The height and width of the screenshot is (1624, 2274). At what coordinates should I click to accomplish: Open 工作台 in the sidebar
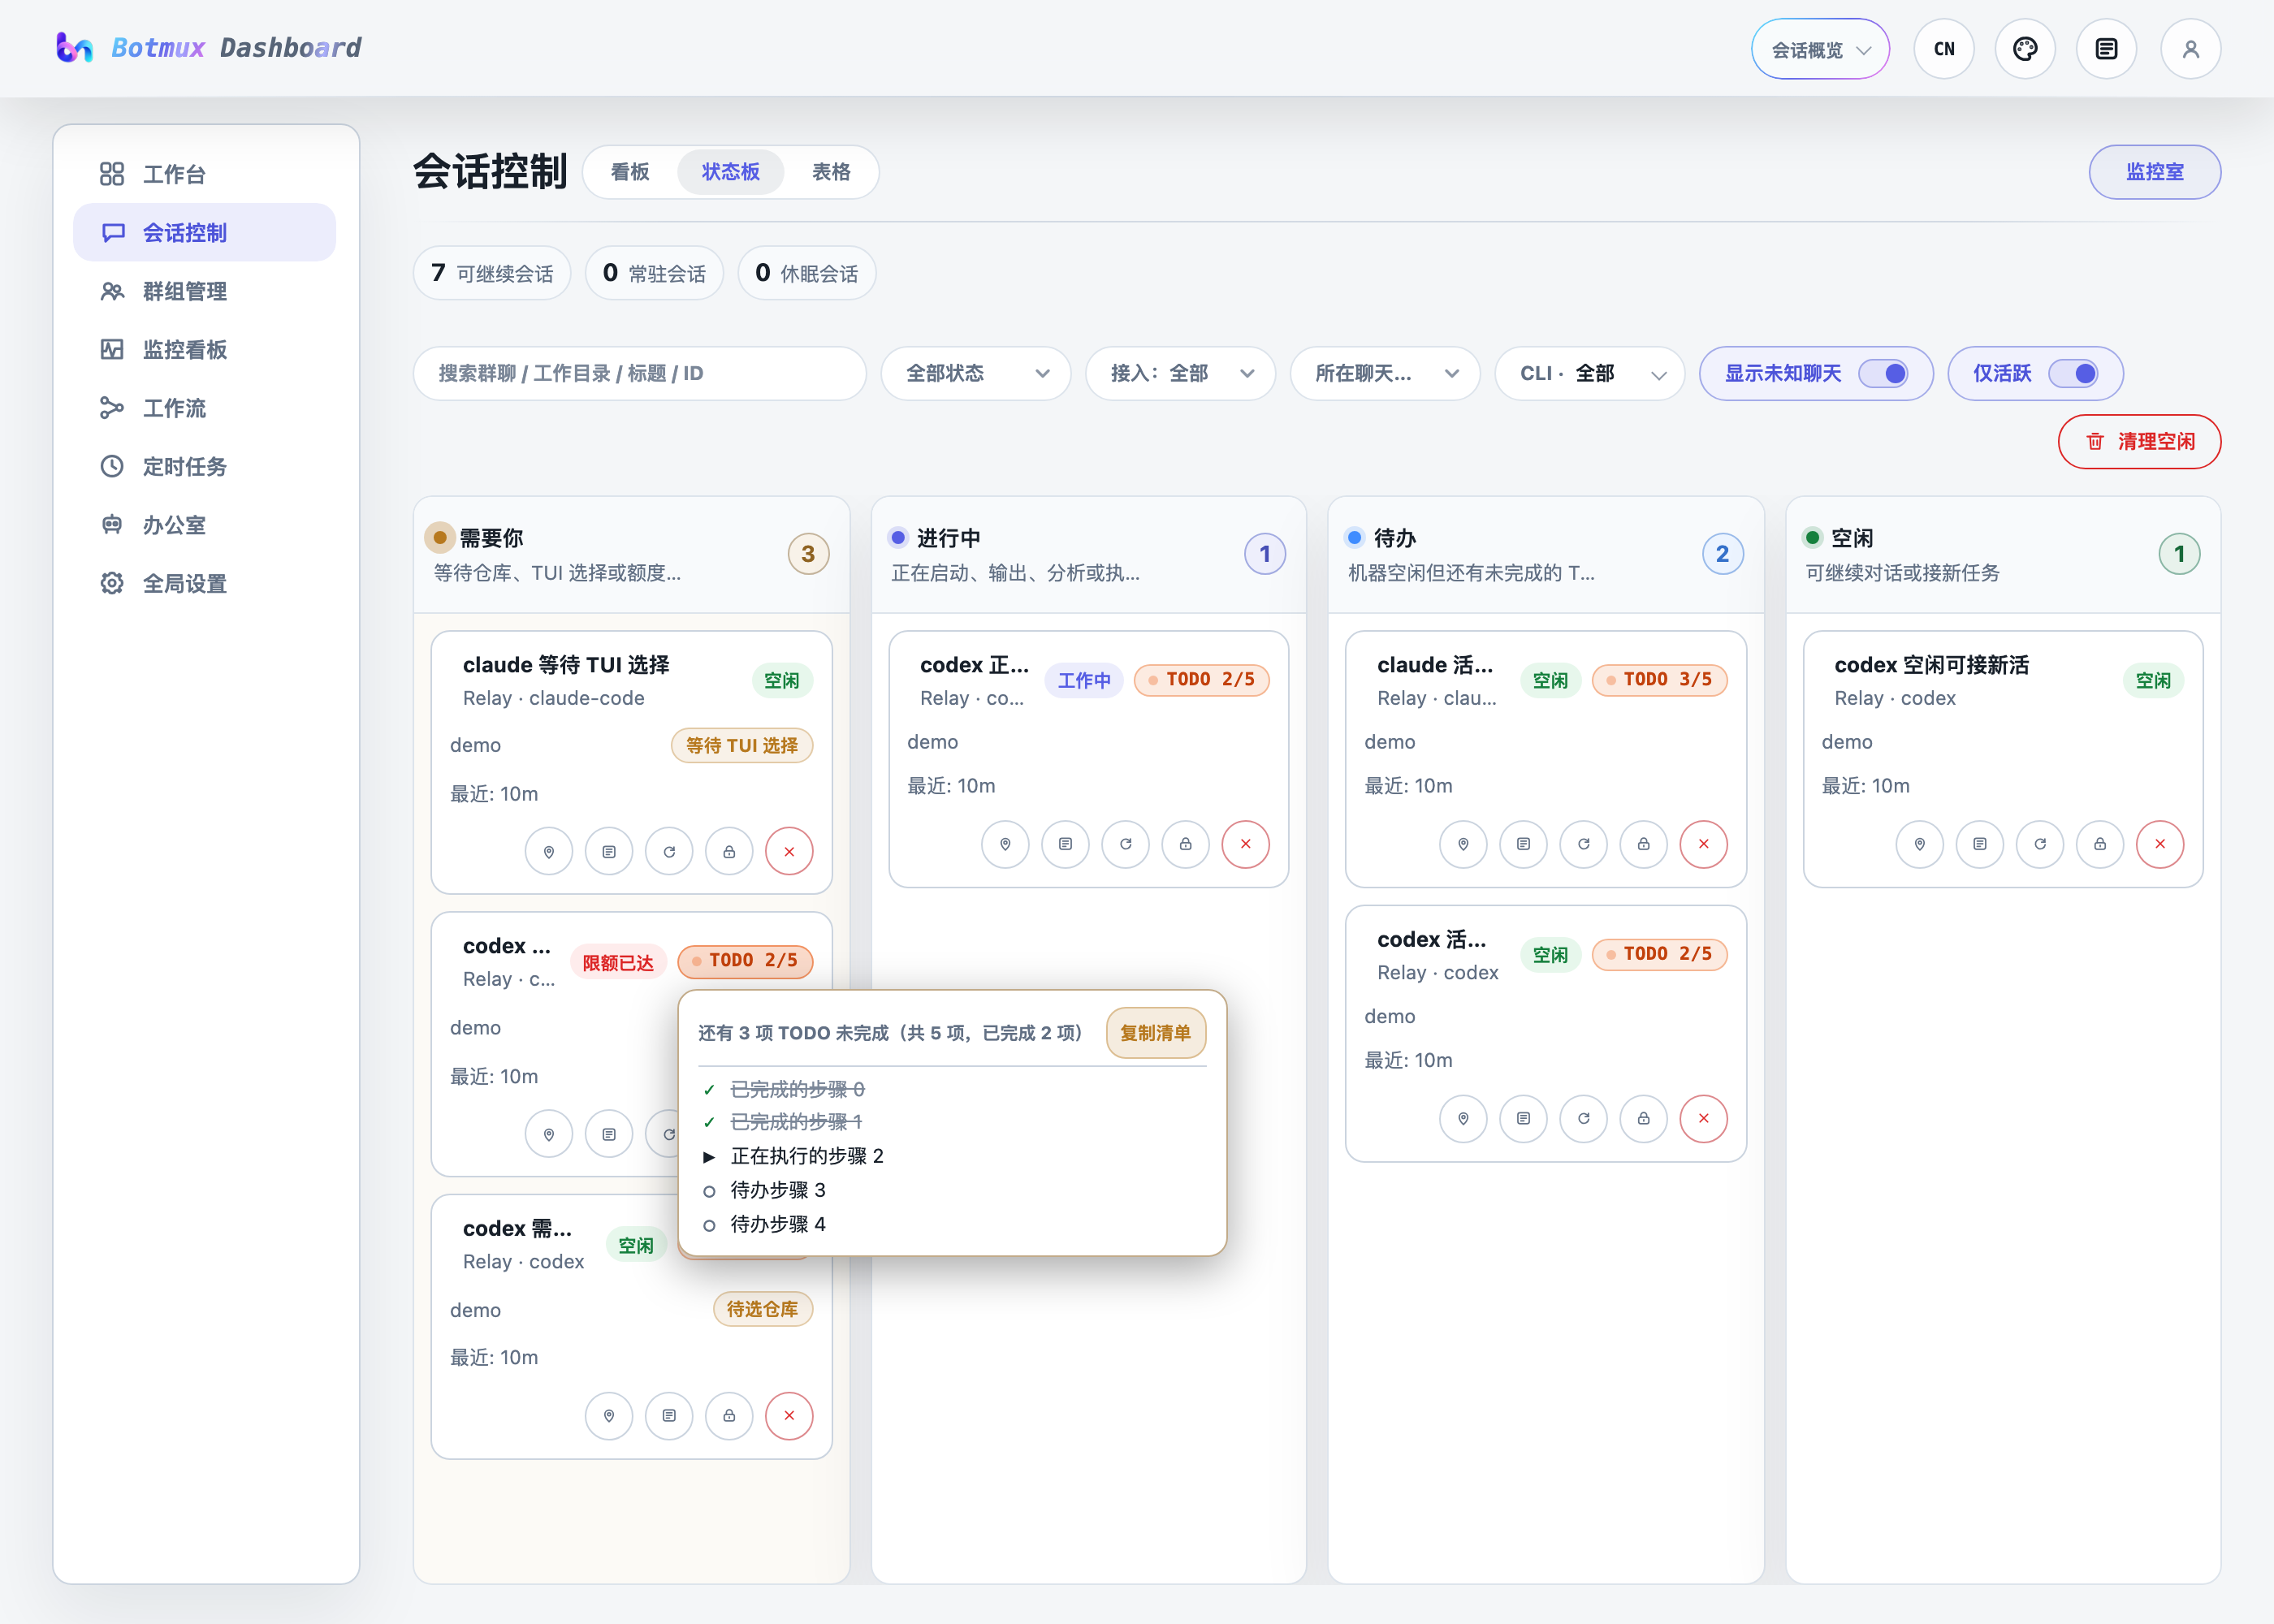click(x=204, y=174)
